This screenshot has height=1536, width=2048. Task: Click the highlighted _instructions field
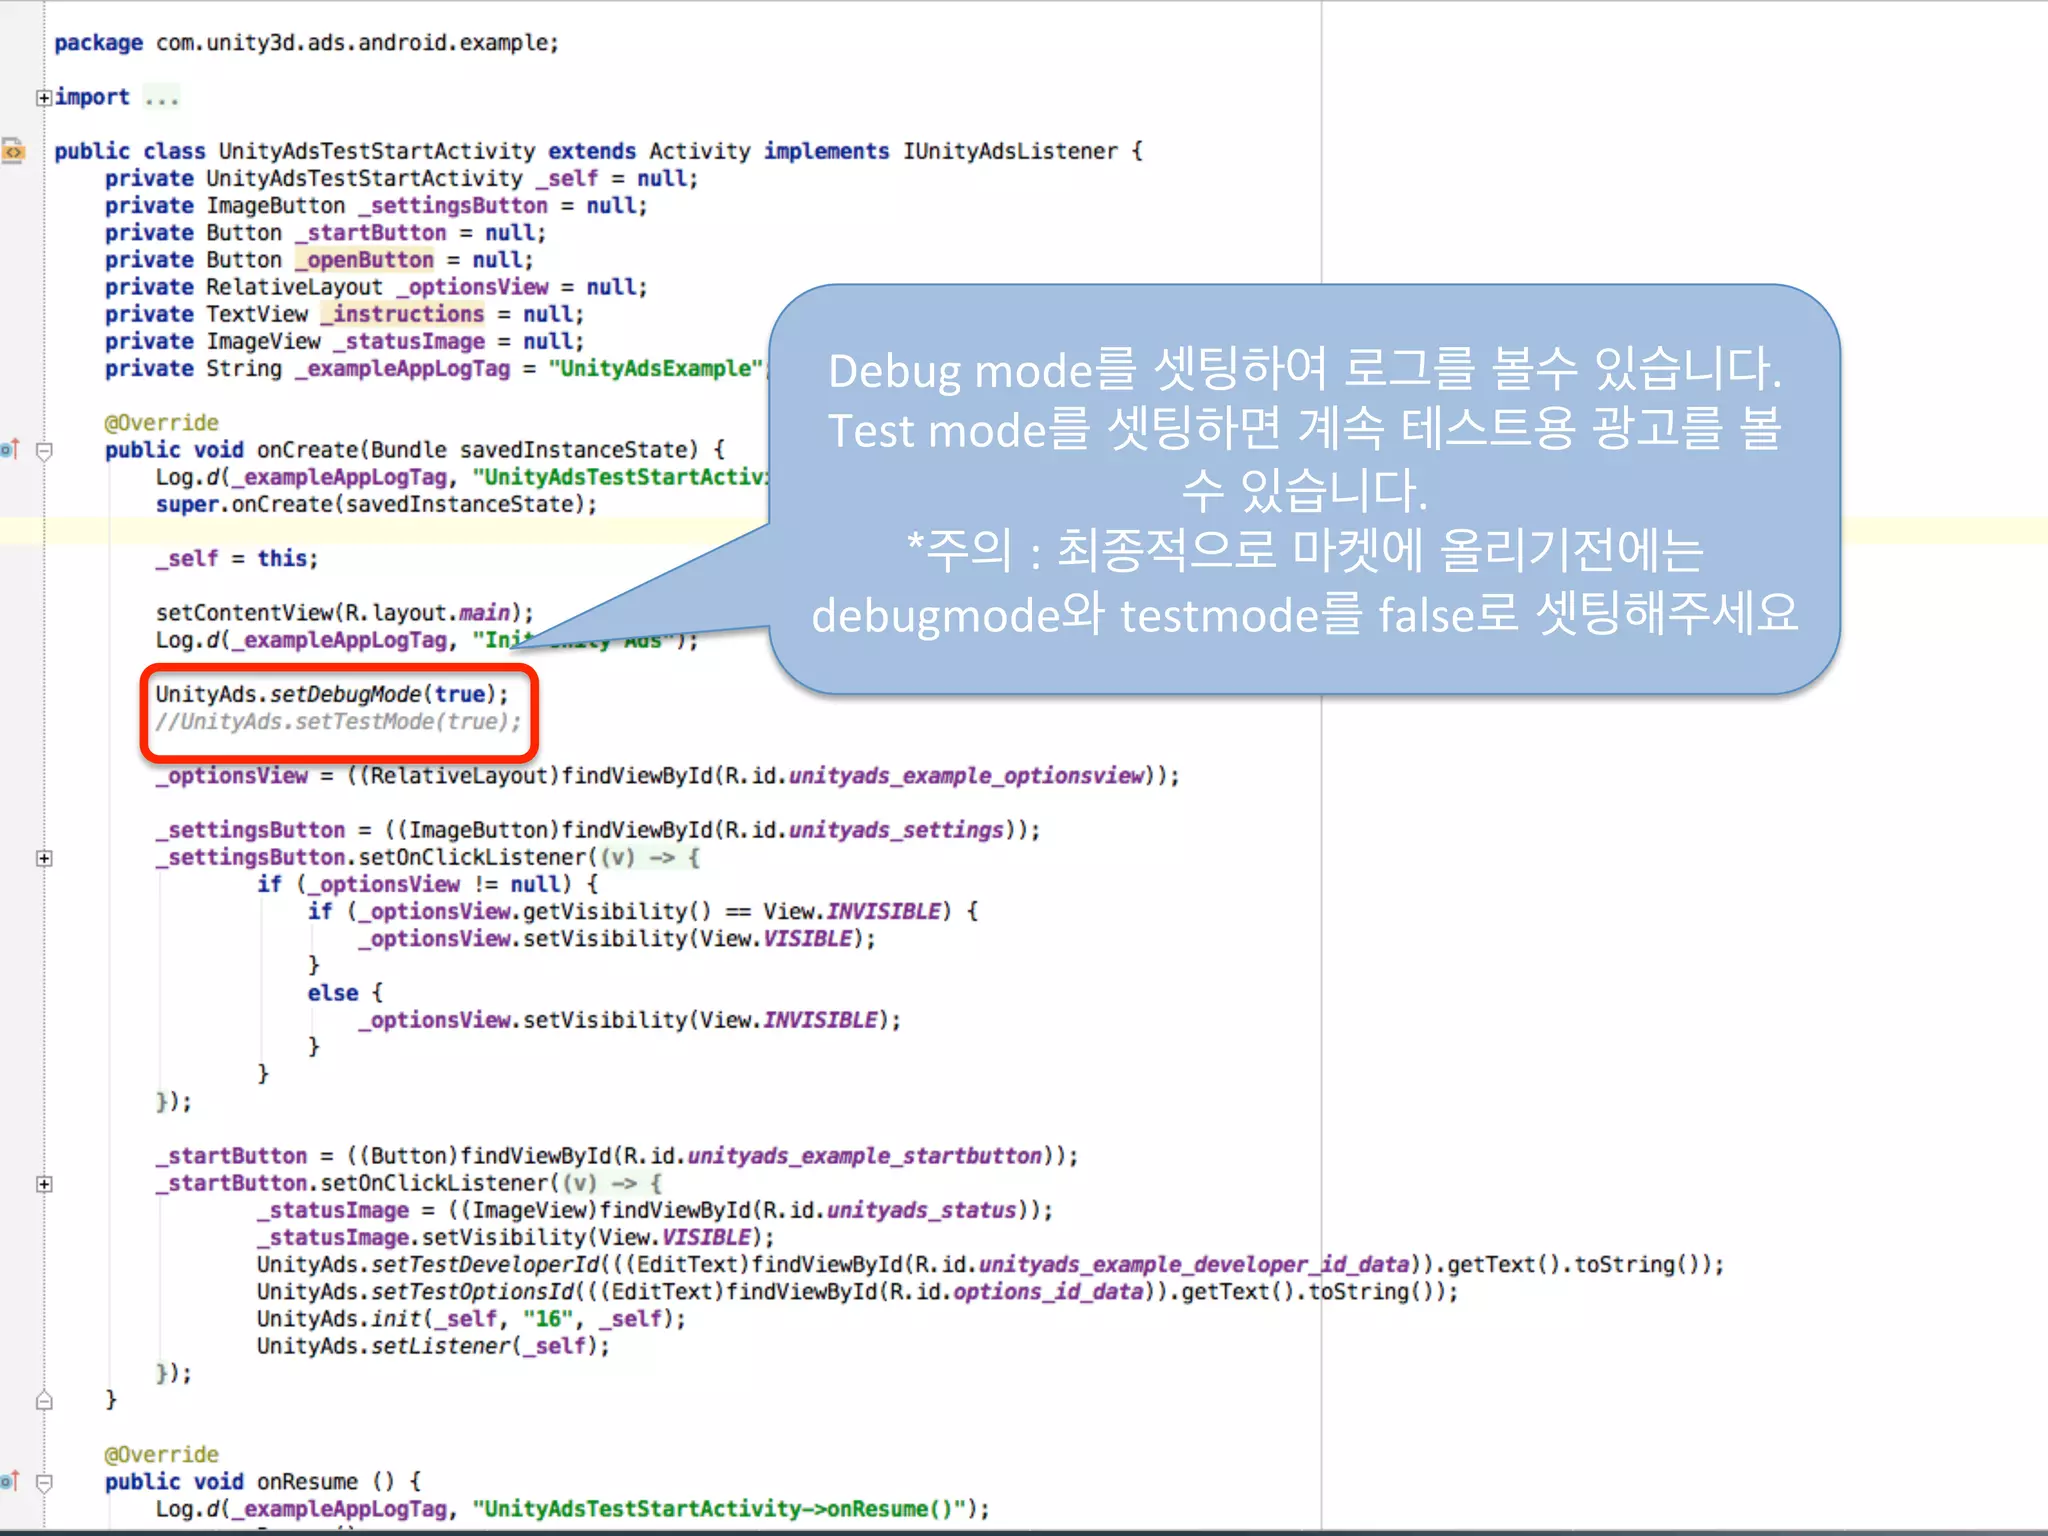pyautogui.click(x=402, y=314)
